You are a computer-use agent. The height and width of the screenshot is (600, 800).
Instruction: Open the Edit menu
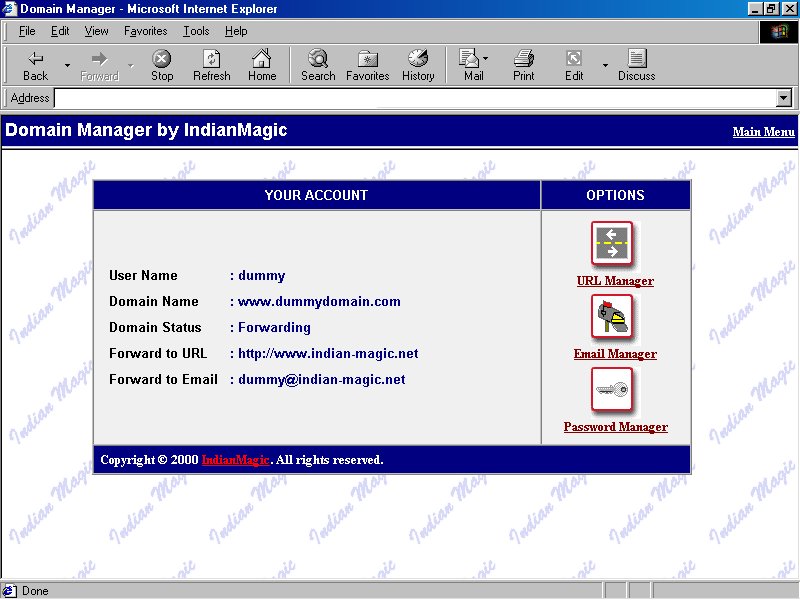60,31
